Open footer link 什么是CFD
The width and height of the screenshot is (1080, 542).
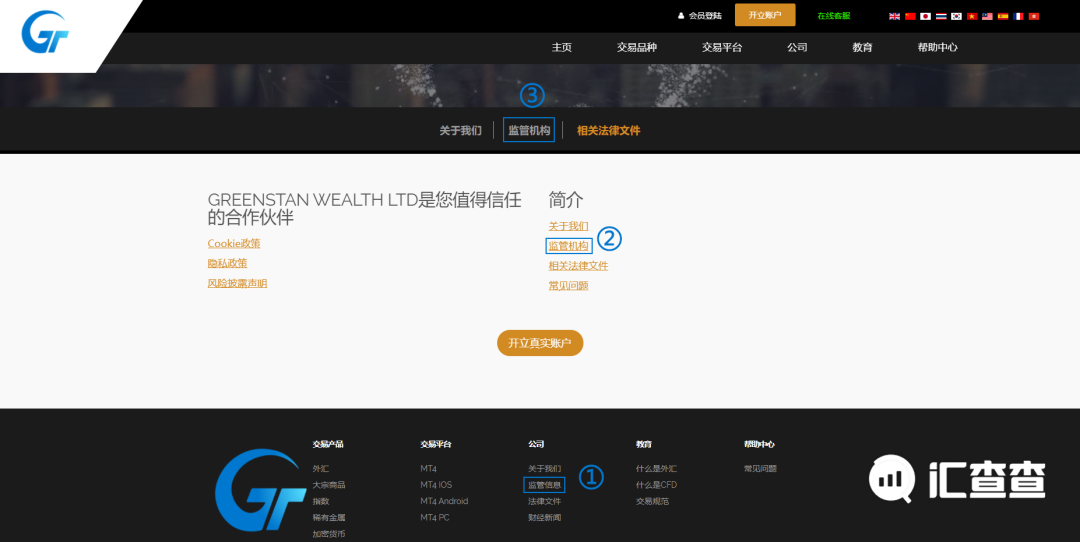point(656,485)
